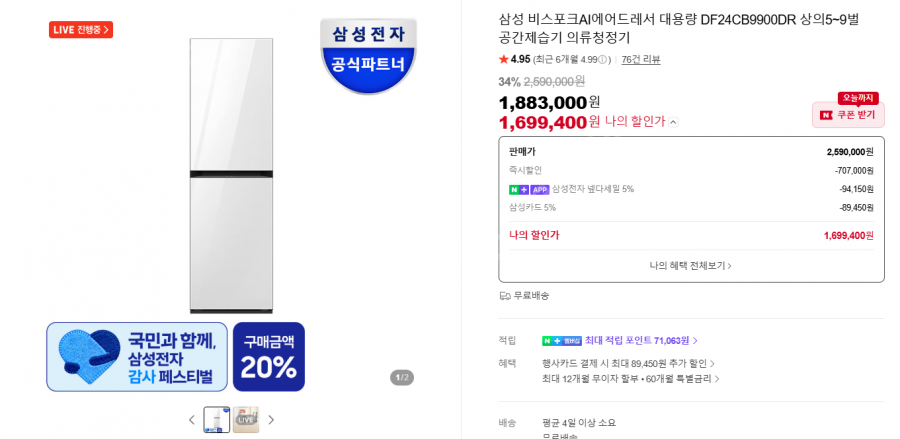The height and width of the screenshot is (439, 900).
Task: Click the N+ APP membership badge
Action: coord(529,189)
